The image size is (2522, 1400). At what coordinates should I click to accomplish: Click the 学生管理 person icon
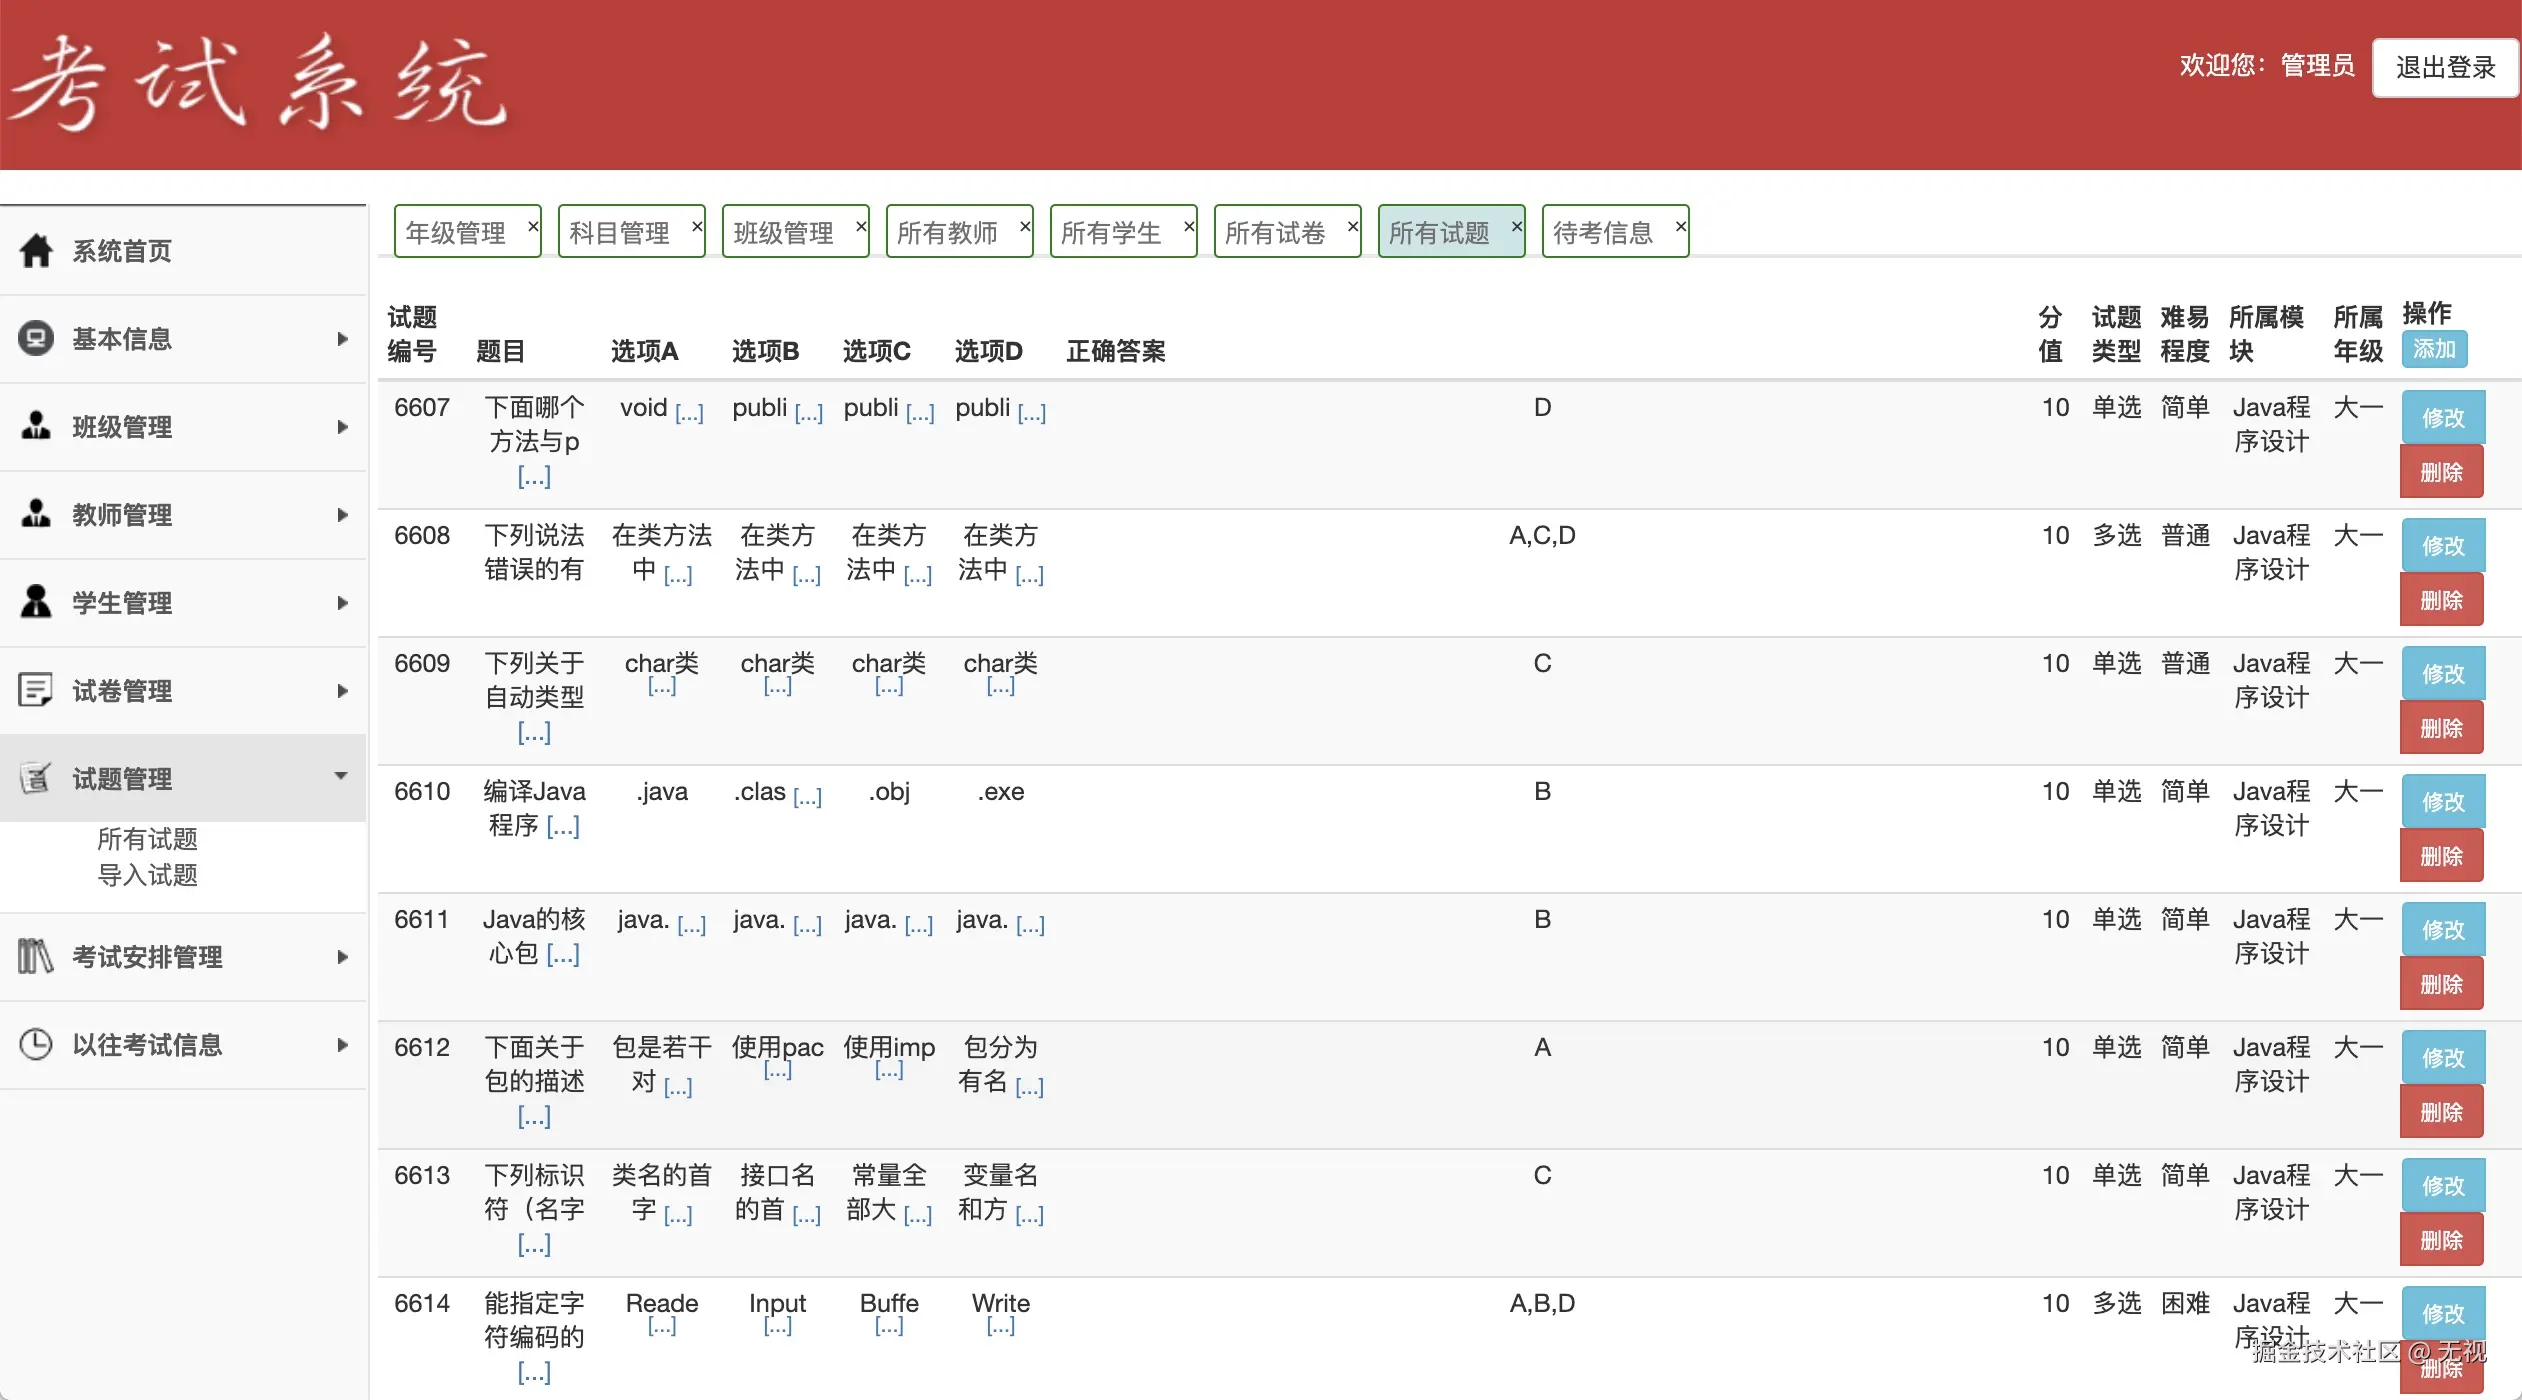tap(36, 602)
